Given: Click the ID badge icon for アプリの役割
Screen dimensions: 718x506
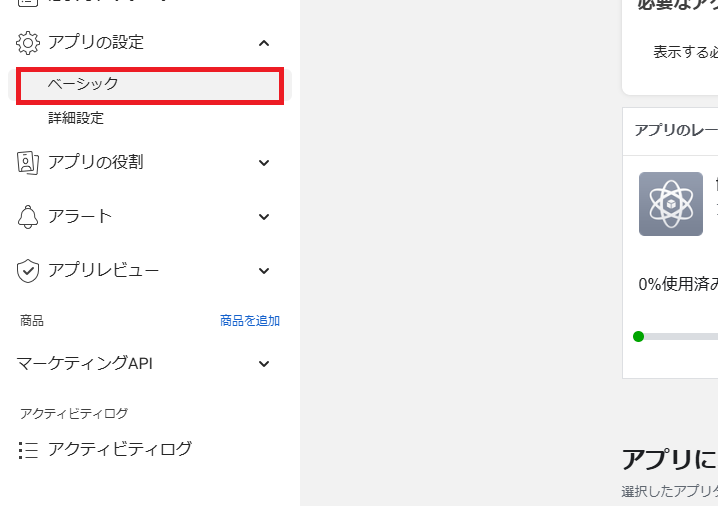Looking at the screenshot, I should coord(28,163).
